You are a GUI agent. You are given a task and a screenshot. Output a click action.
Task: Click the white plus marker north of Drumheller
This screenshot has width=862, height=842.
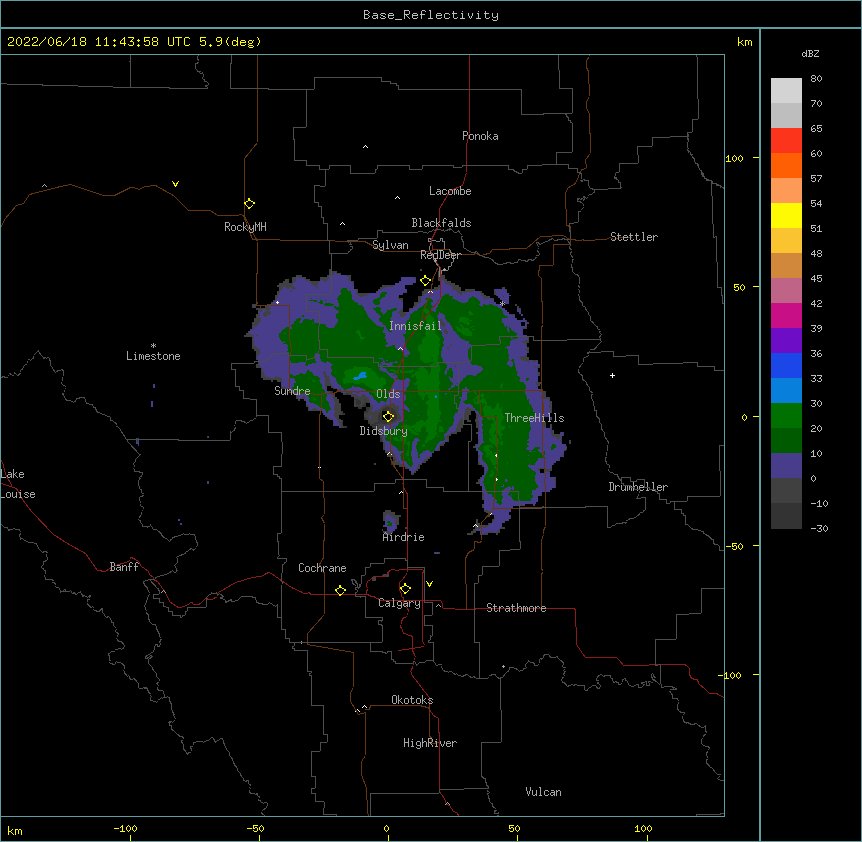click(612, 375)
